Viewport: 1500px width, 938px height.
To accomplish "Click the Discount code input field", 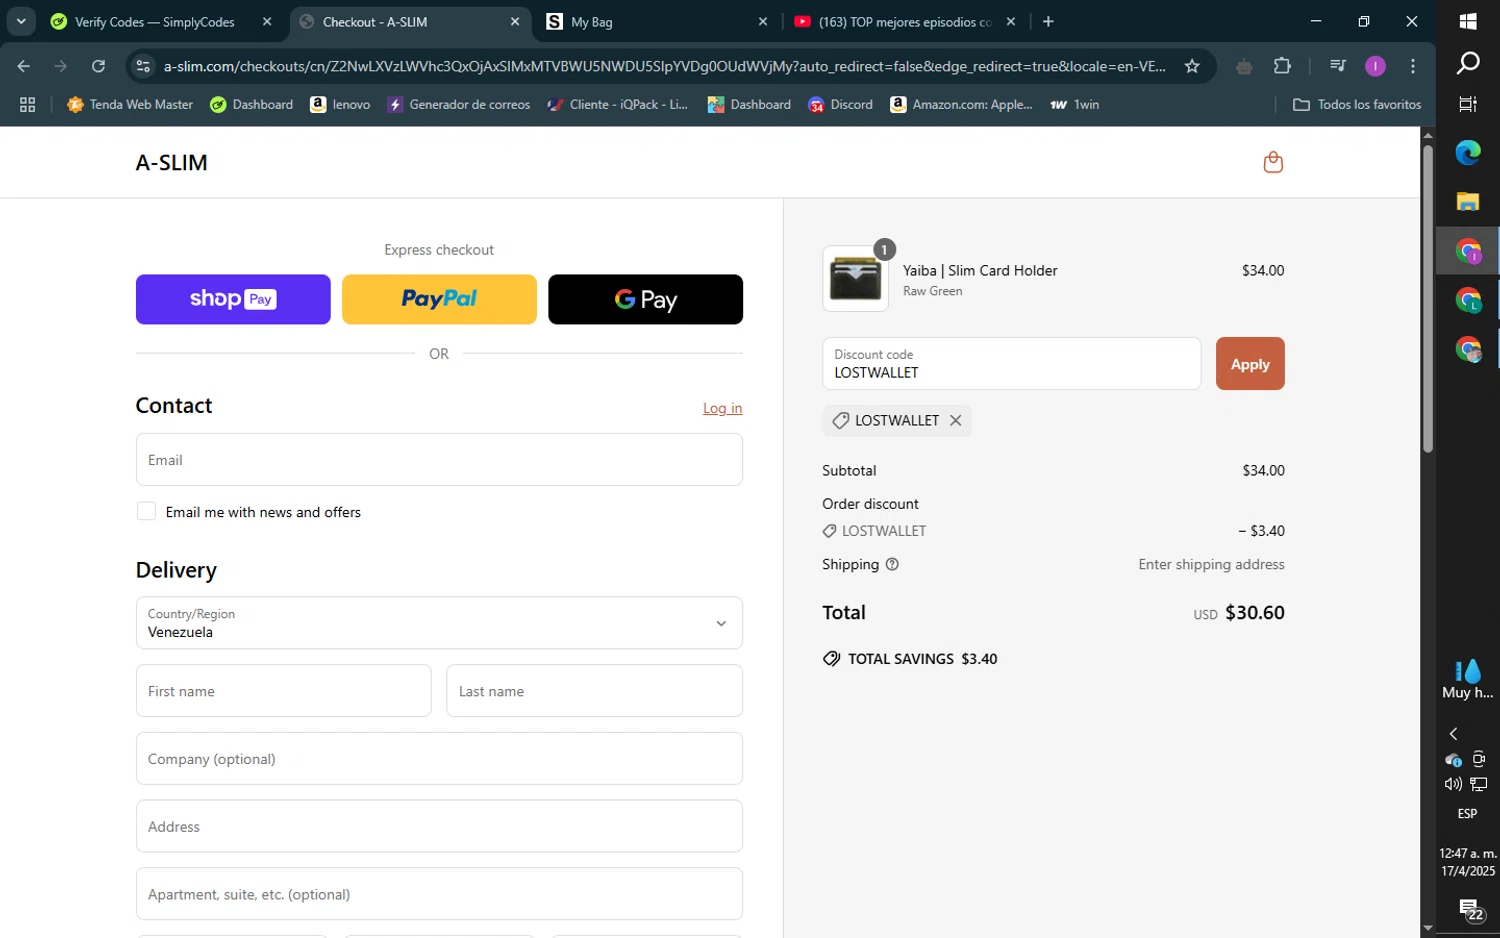I will [x=1011, y=364].
